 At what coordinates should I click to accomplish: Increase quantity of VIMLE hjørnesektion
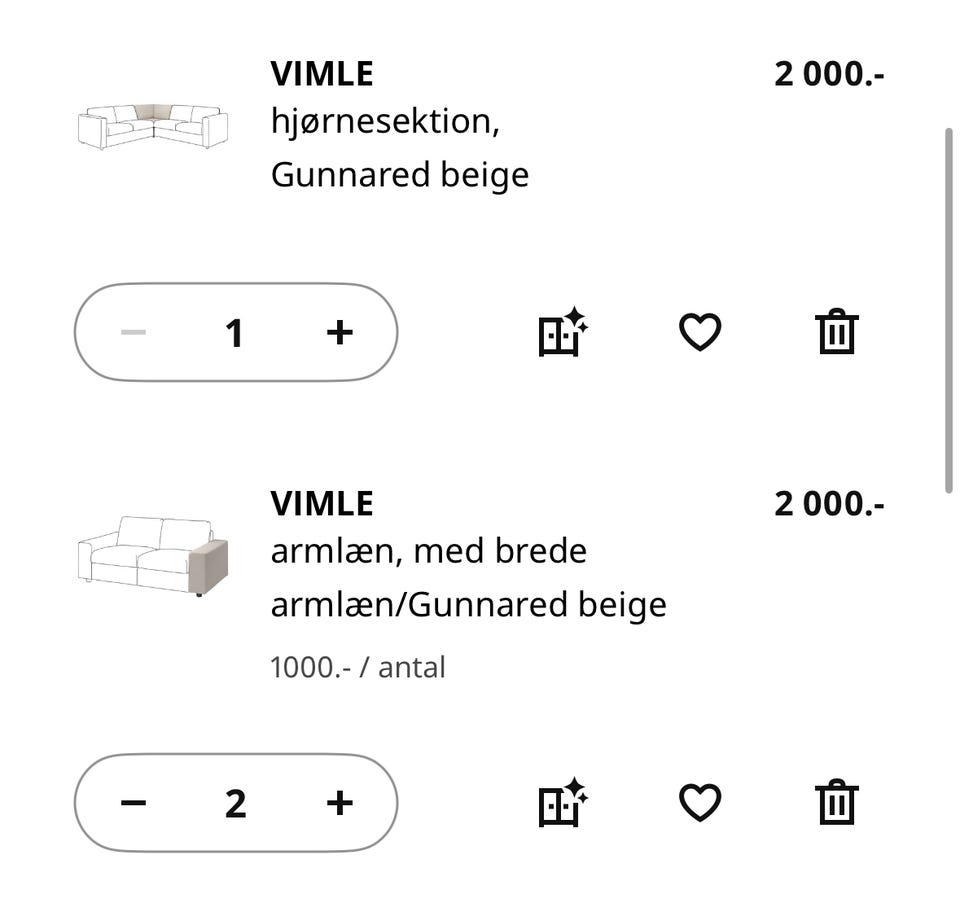pyautogui.click(x=339, y=332)
